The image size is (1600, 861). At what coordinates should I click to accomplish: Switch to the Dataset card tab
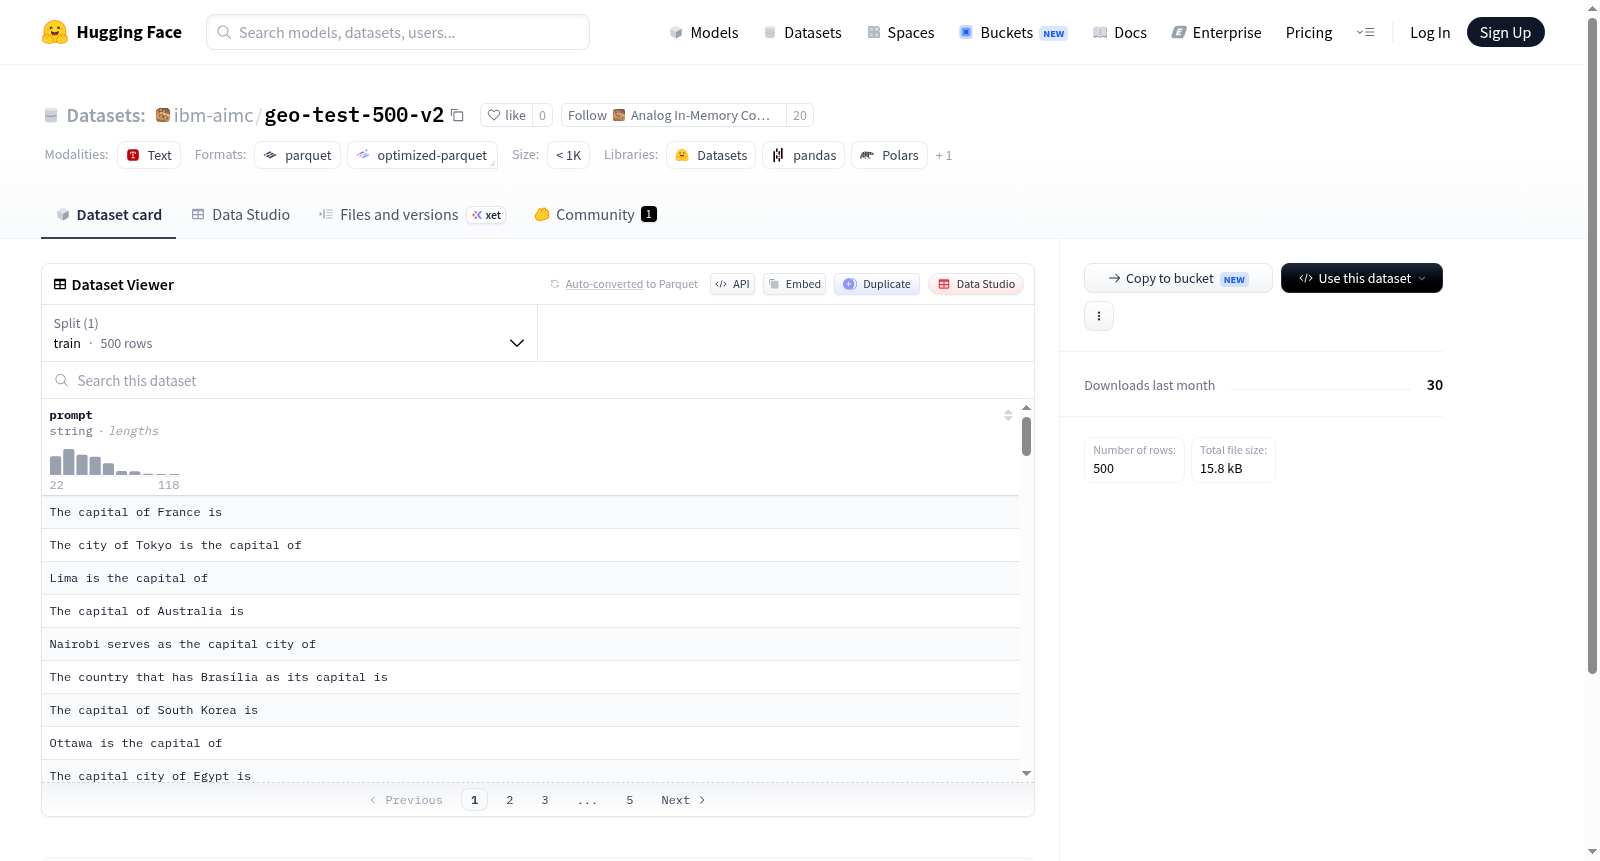[109, 214]
